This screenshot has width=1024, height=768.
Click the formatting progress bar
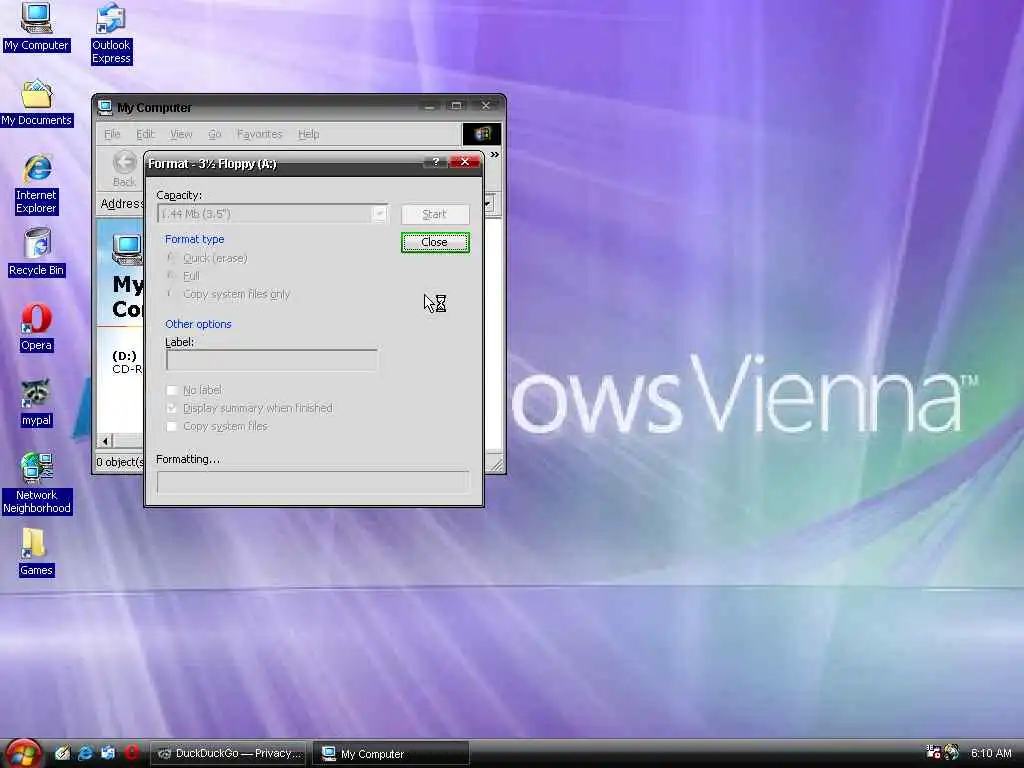coord(313,482)
